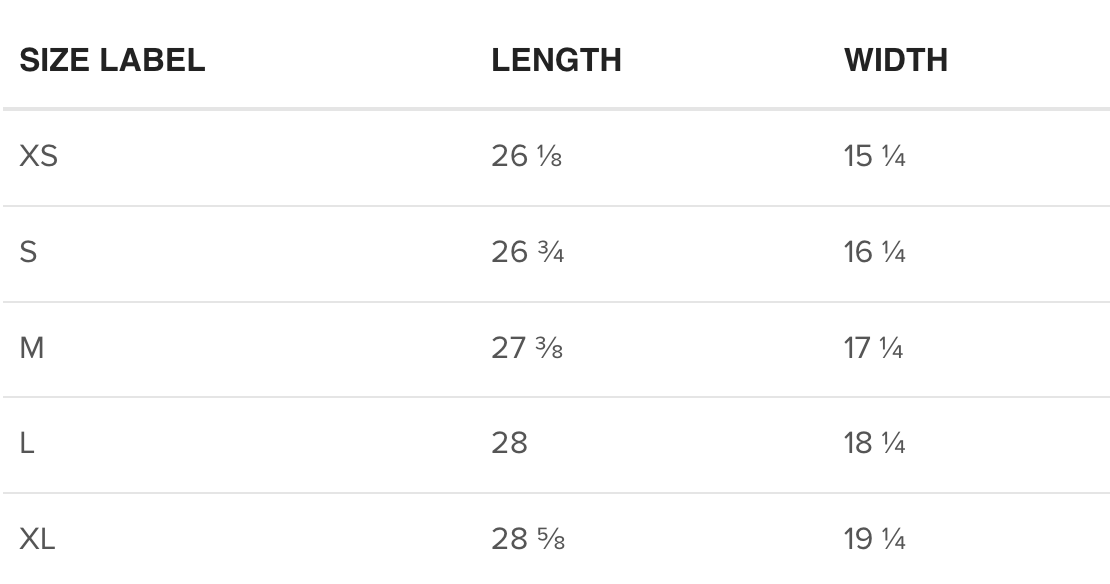Screen dimensions: 1110x584
Task: Click the SIZE LABEL column header
Action: (x=112, y=59)
